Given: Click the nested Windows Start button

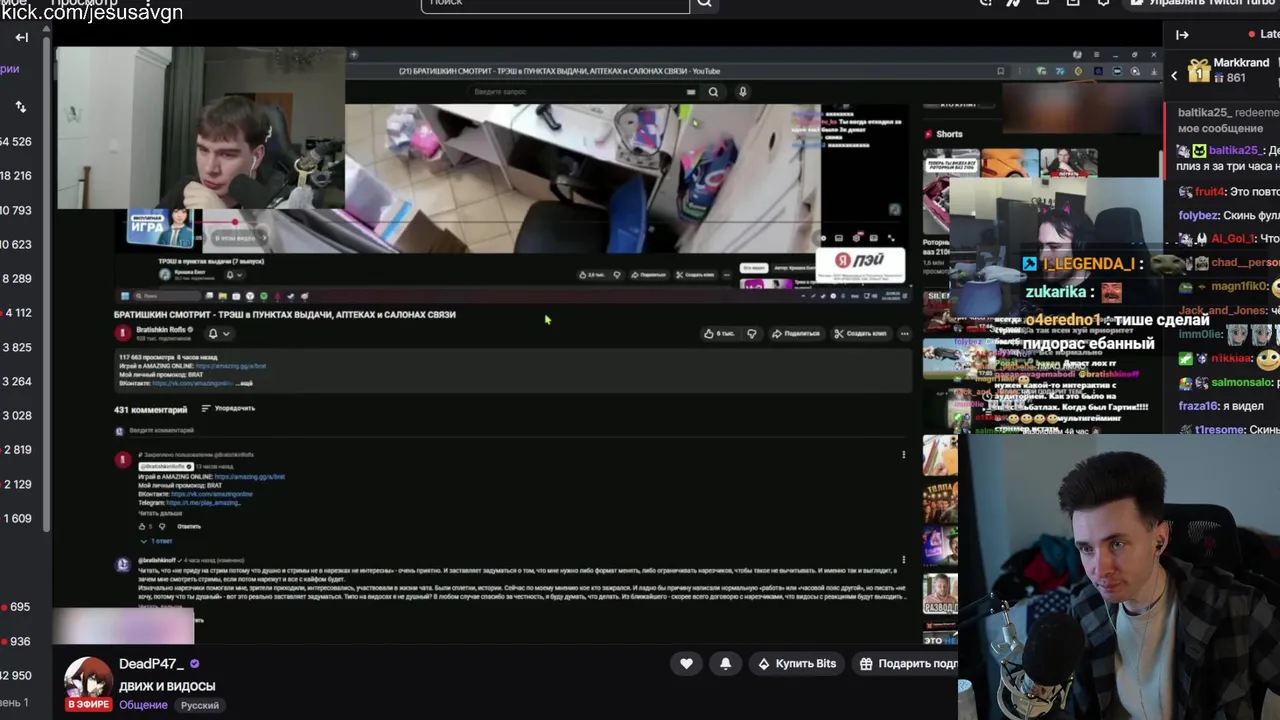Looking at the screenshot, I should pos(125,296).
